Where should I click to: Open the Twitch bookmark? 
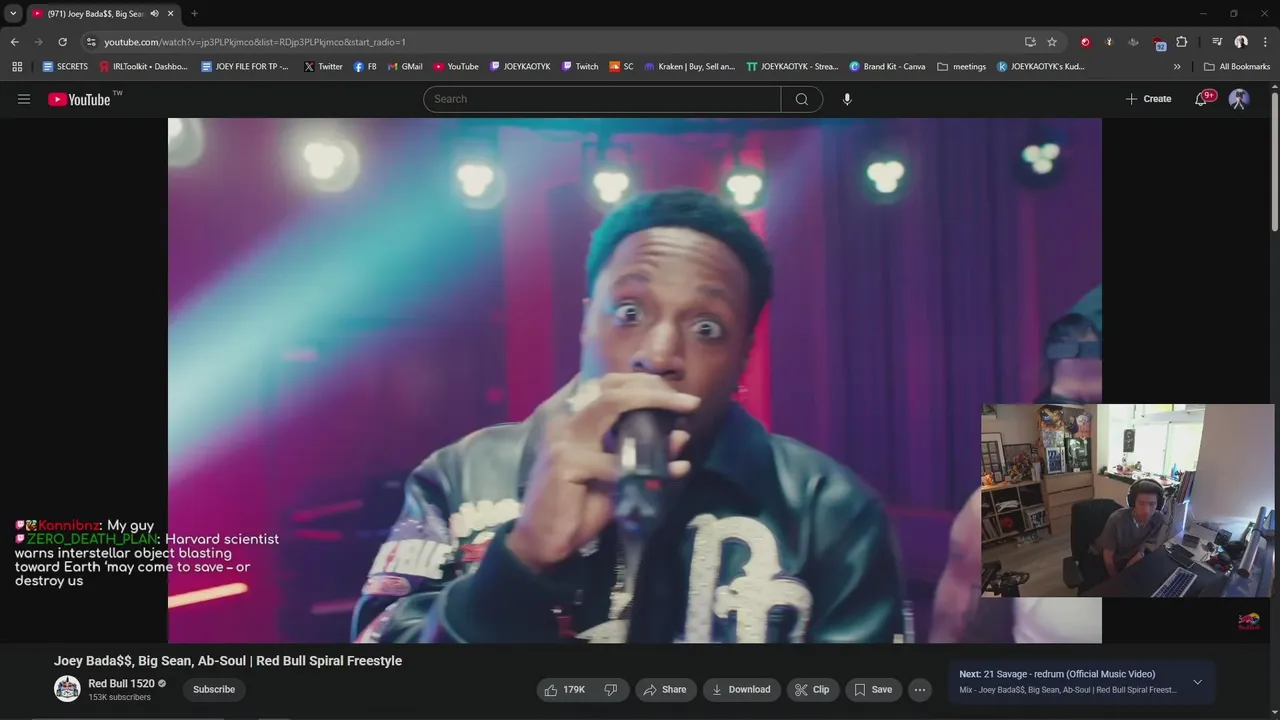[580, 67]
